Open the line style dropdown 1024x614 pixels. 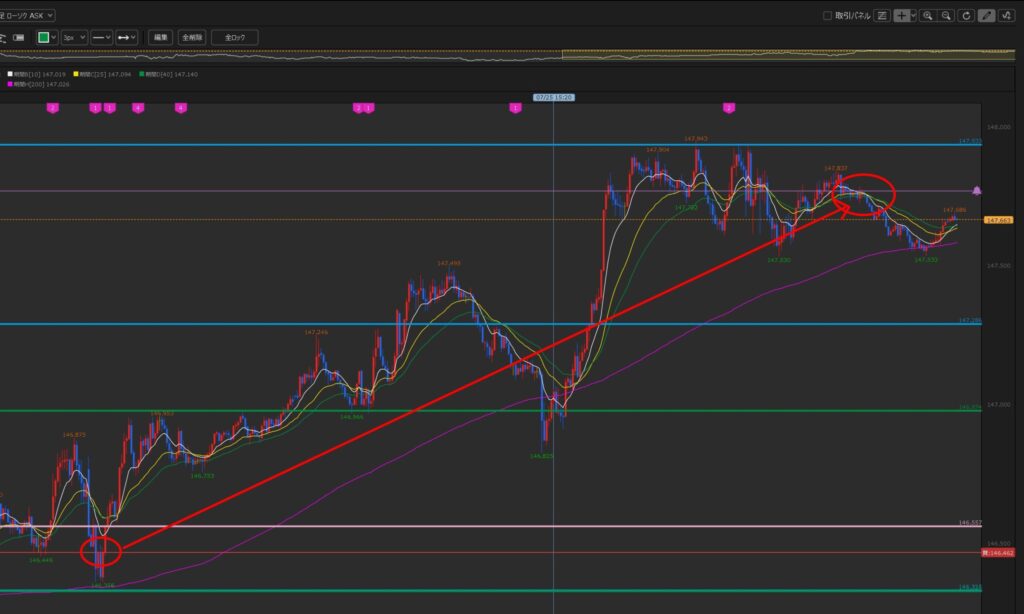(x=101, y=37)
